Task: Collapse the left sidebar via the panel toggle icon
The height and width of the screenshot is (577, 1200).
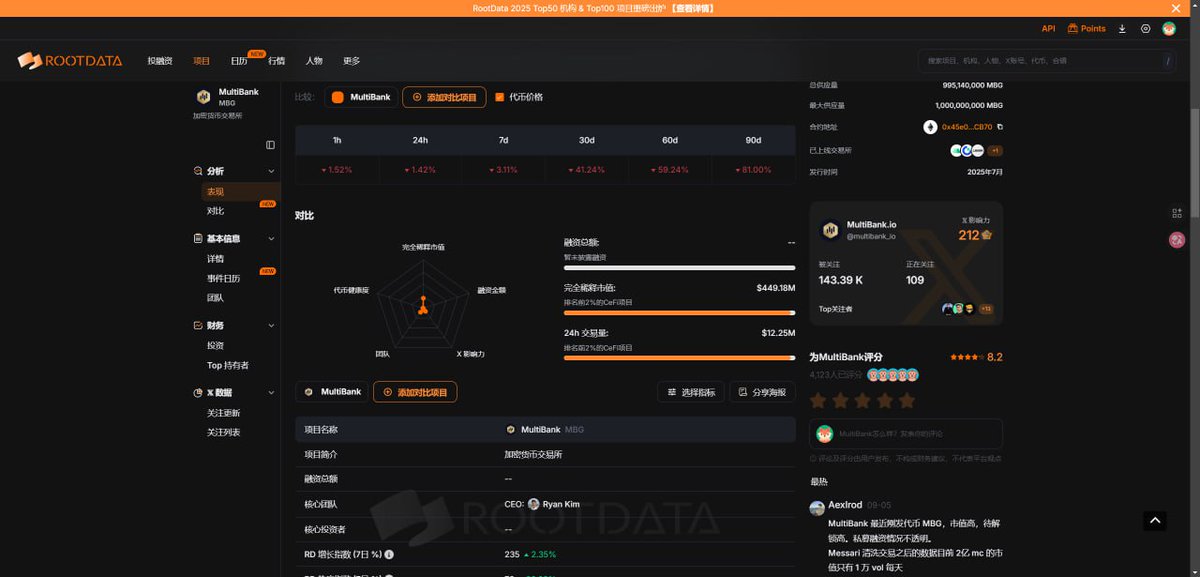Action: [x=270, y=145]
